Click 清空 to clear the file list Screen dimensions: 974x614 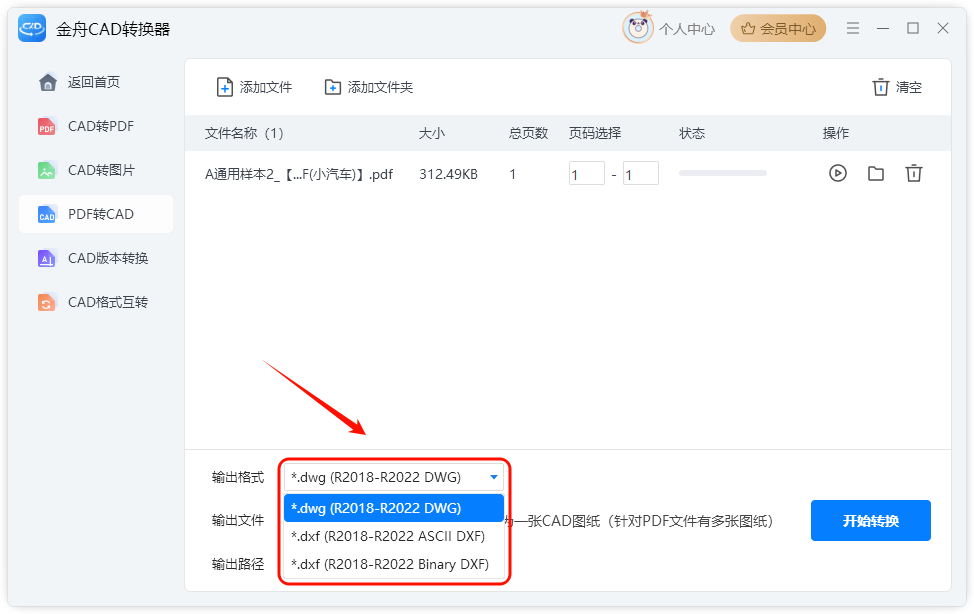[897, 87]
